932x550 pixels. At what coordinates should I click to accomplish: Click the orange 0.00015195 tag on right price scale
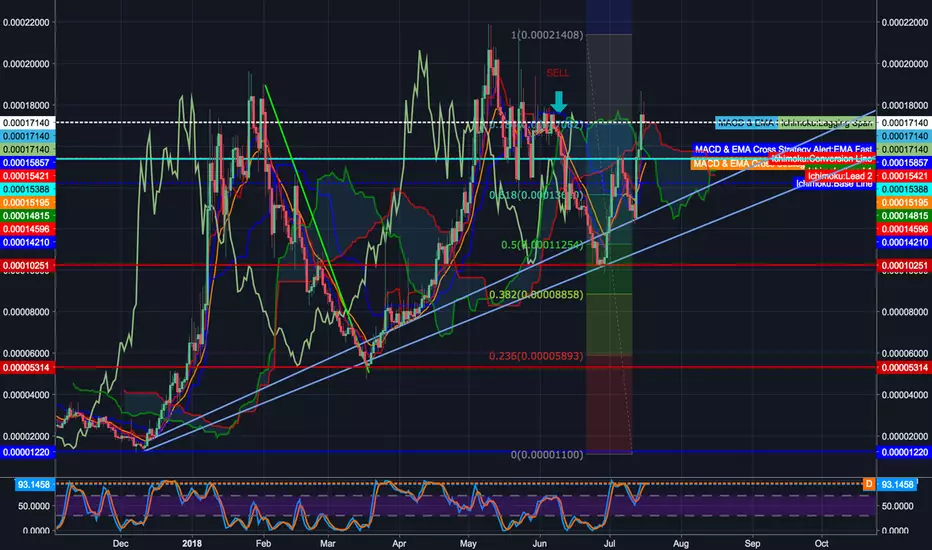pos(903,203)
